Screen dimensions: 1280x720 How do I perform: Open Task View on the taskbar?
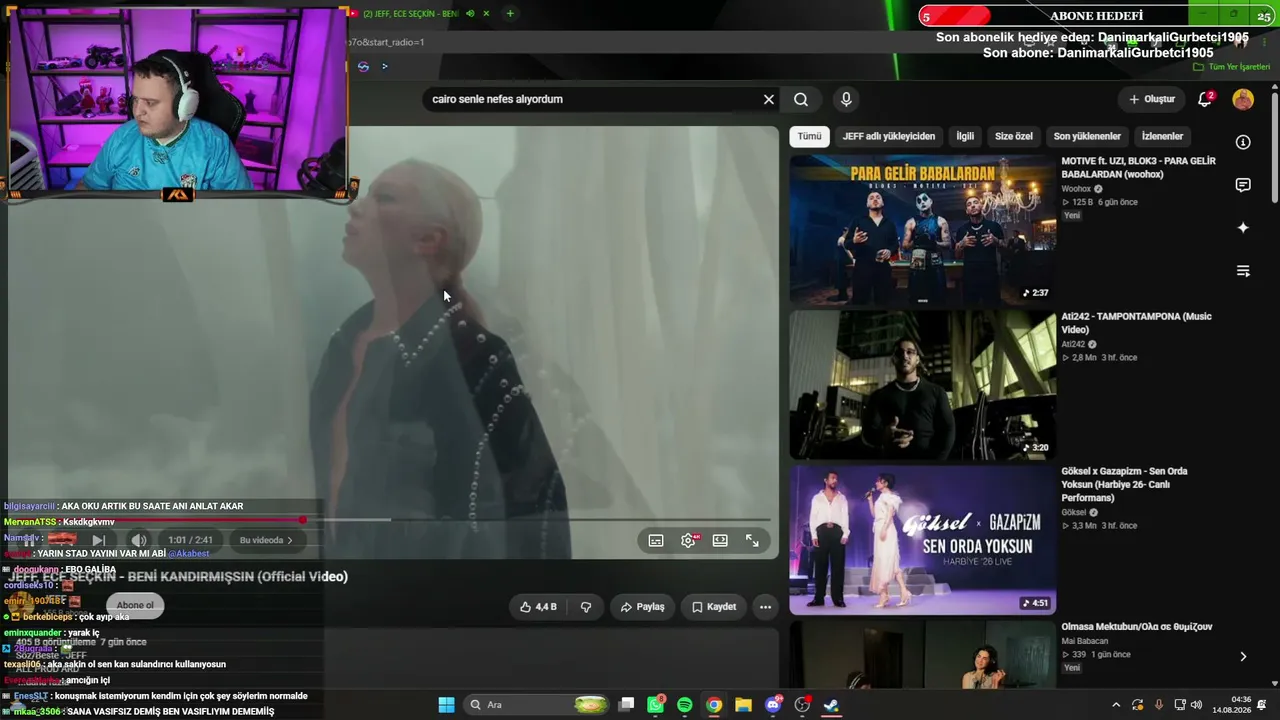(626, 705)
